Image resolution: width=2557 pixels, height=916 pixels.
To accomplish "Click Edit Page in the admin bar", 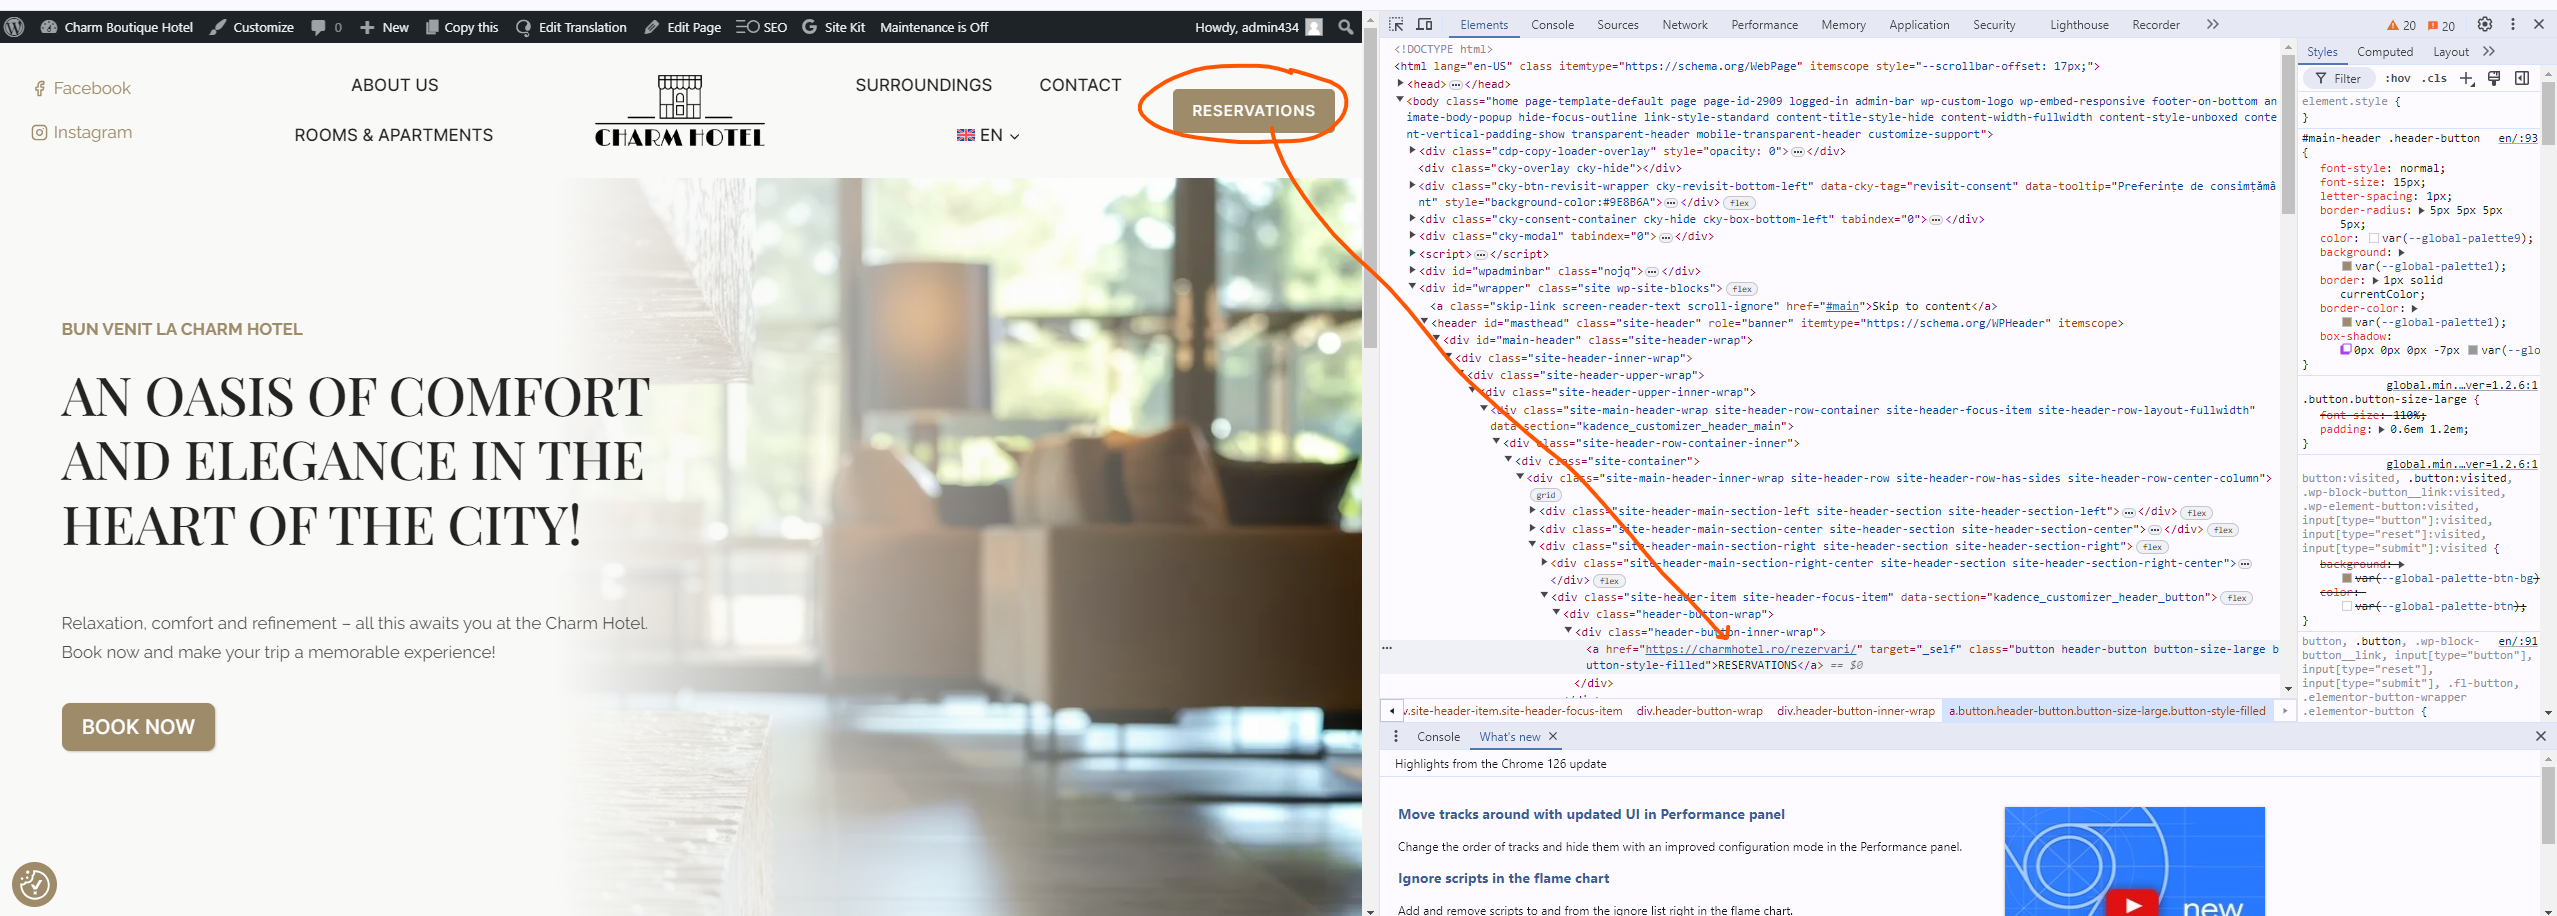I will click(682, 27).
